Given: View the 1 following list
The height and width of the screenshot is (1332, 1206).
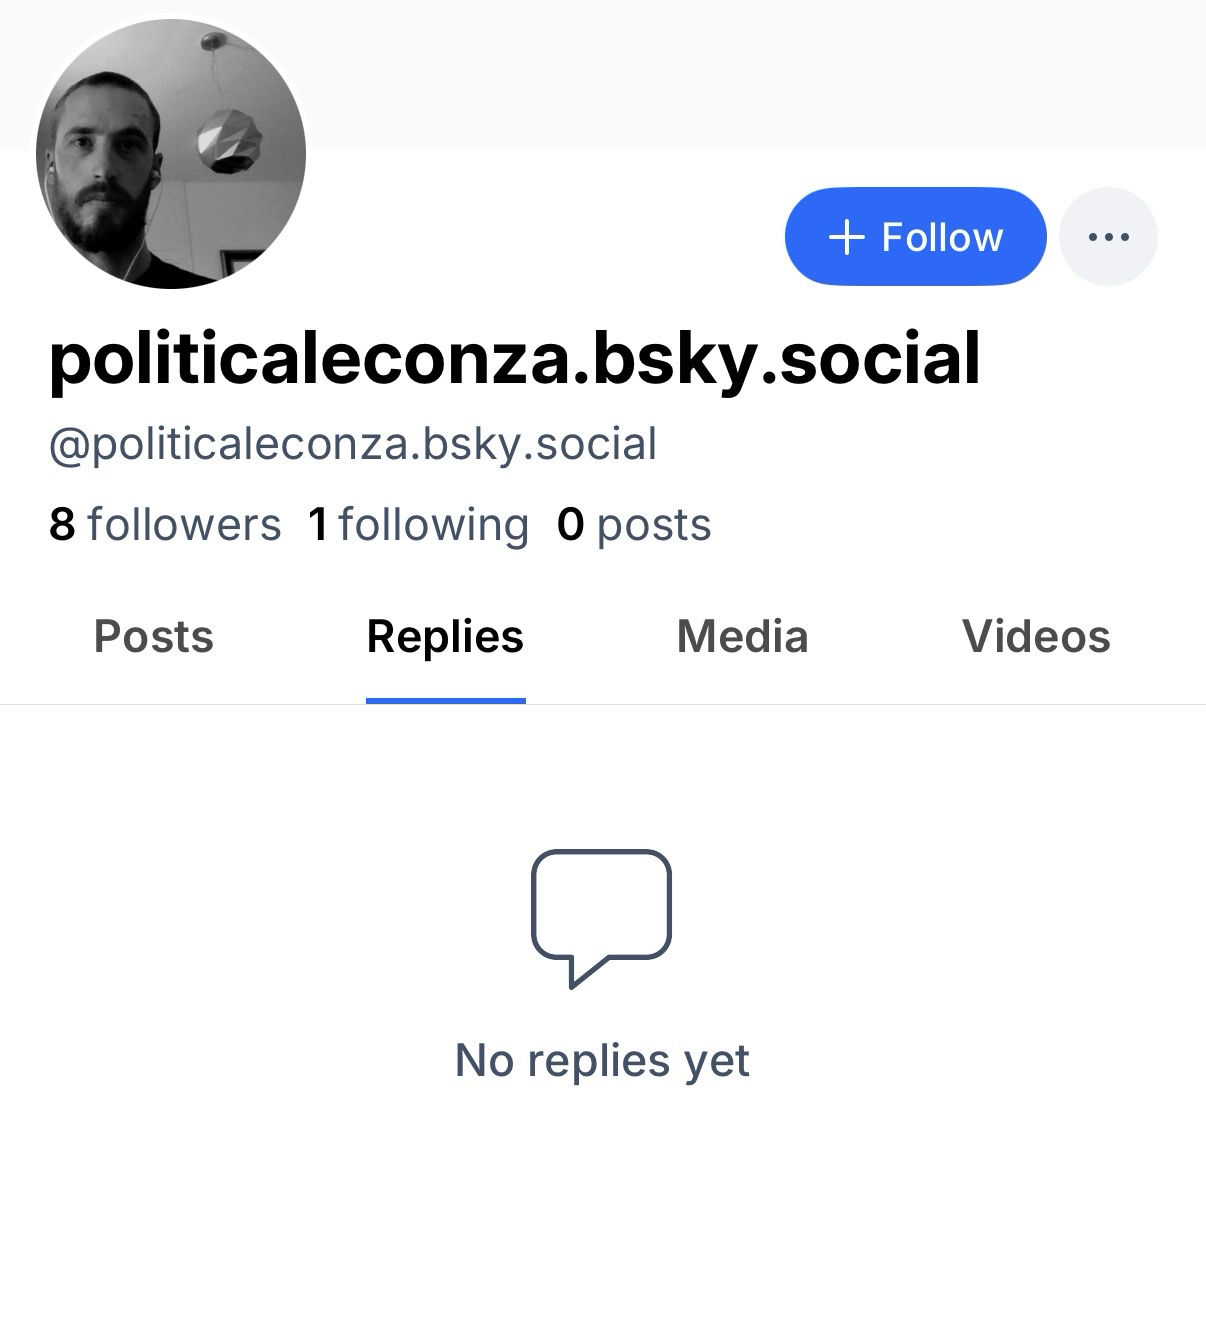Looking at the screenshot, I should [x=418, y=524].
